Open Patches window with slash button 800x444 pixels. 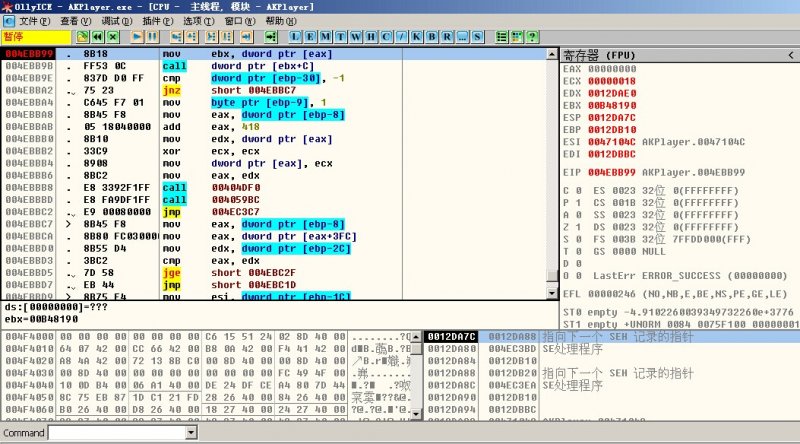(402, 37)
